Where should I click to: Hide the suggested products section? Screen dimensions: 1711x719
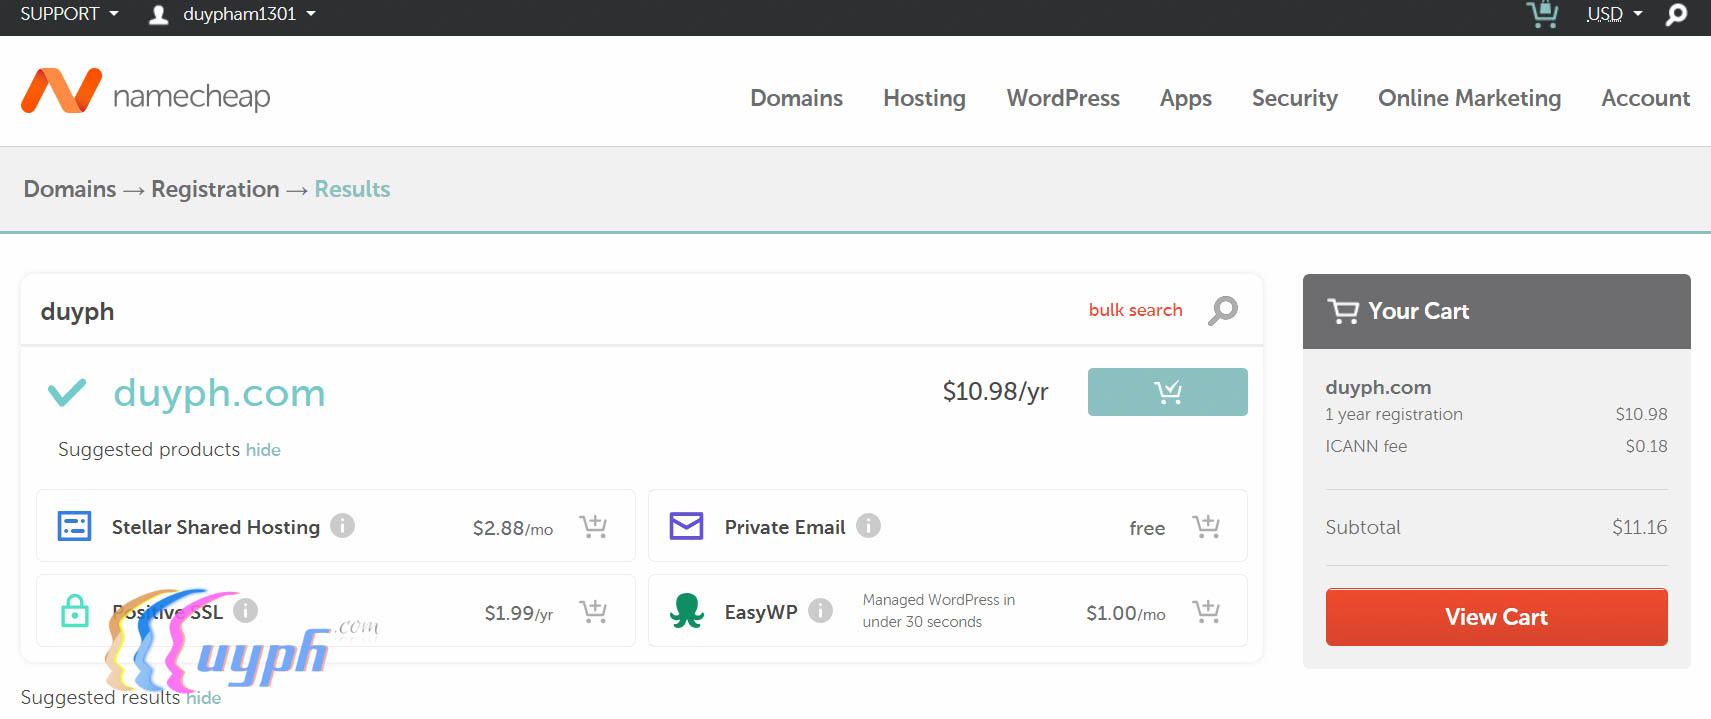tap(263, 450)
